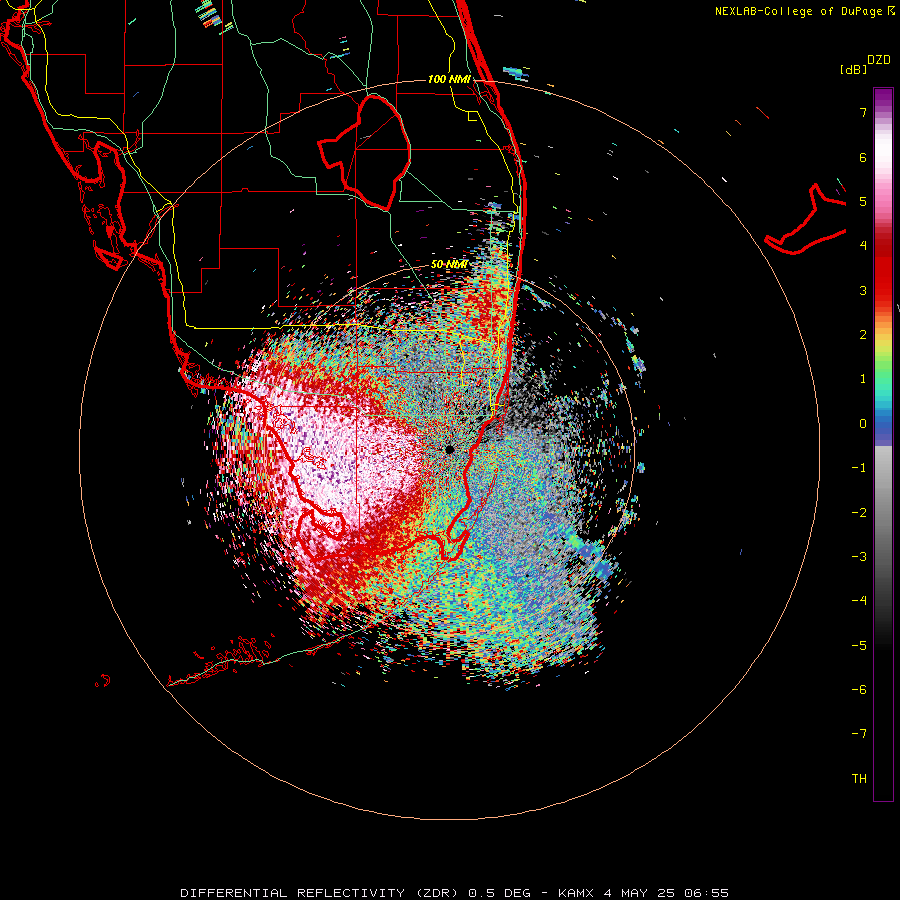
Task: Pick the purple band atop the color bar
Action: [x=883, y=98]
